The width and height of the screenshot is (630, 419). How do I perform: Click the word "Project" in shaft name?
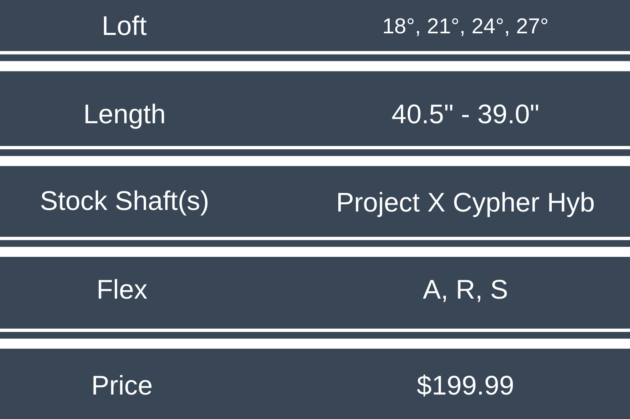(x=374, y=203)
